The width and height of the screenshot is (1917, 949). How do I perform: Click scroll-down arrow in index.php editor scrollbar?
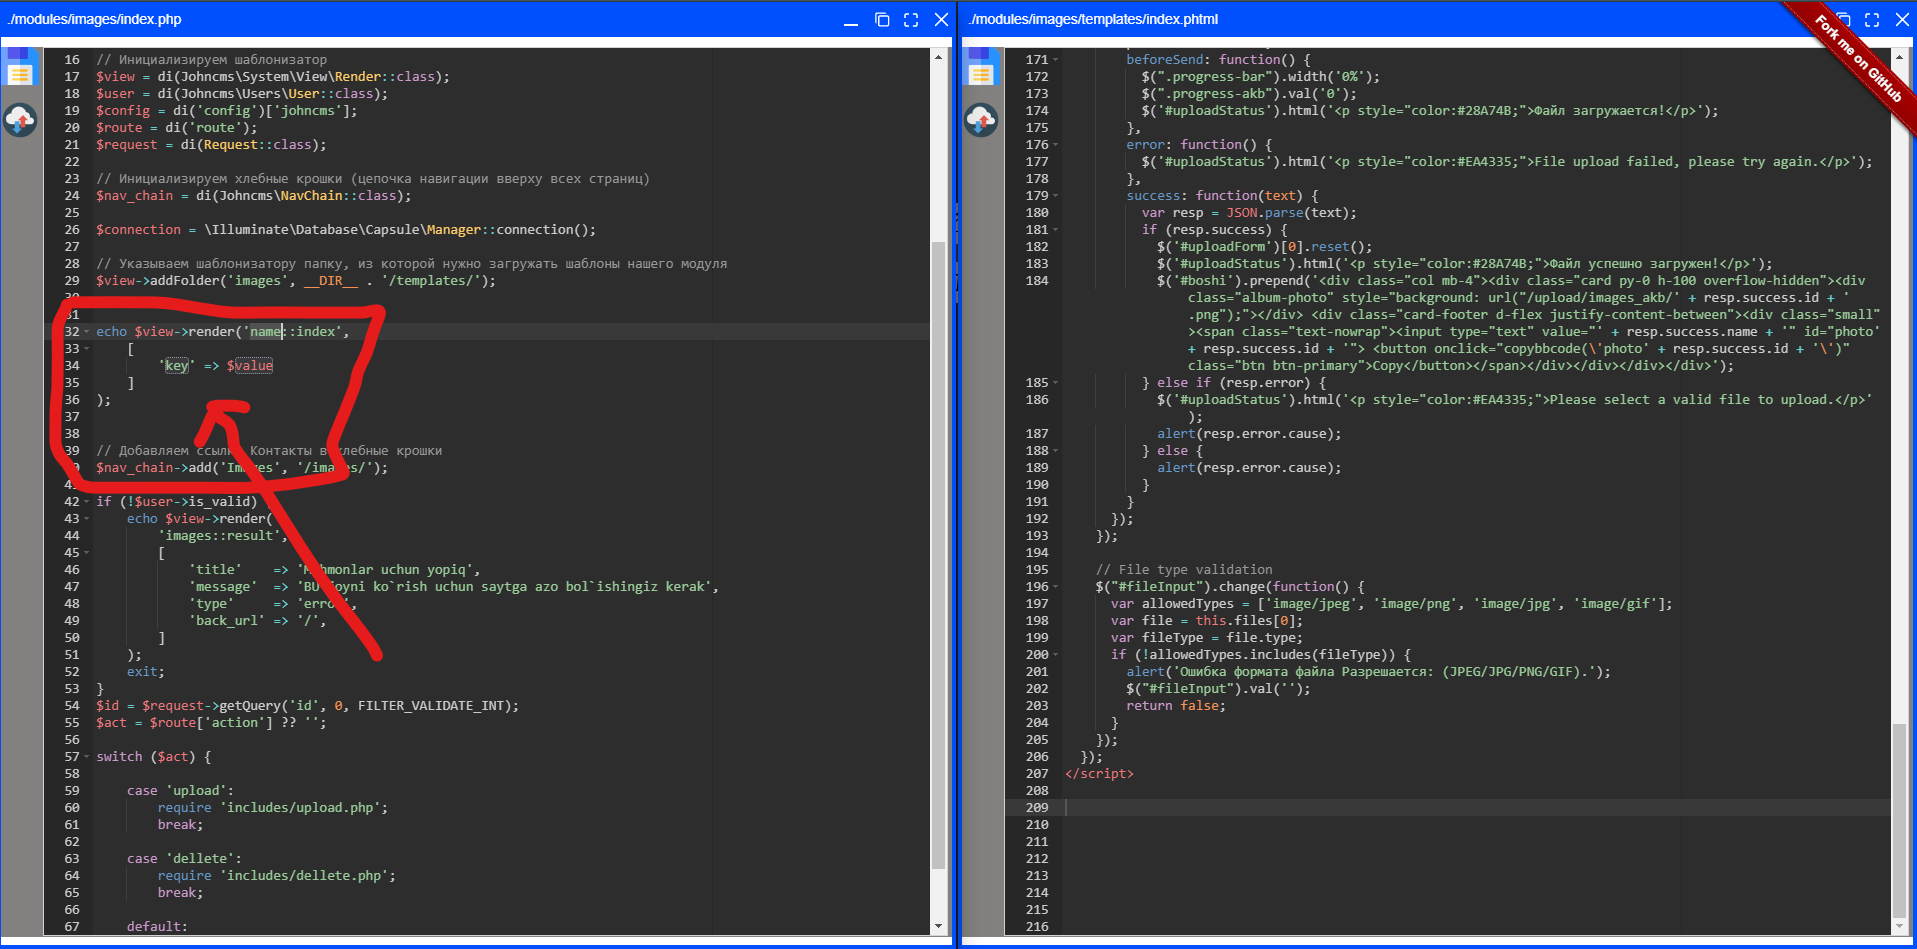coord(938,926)
